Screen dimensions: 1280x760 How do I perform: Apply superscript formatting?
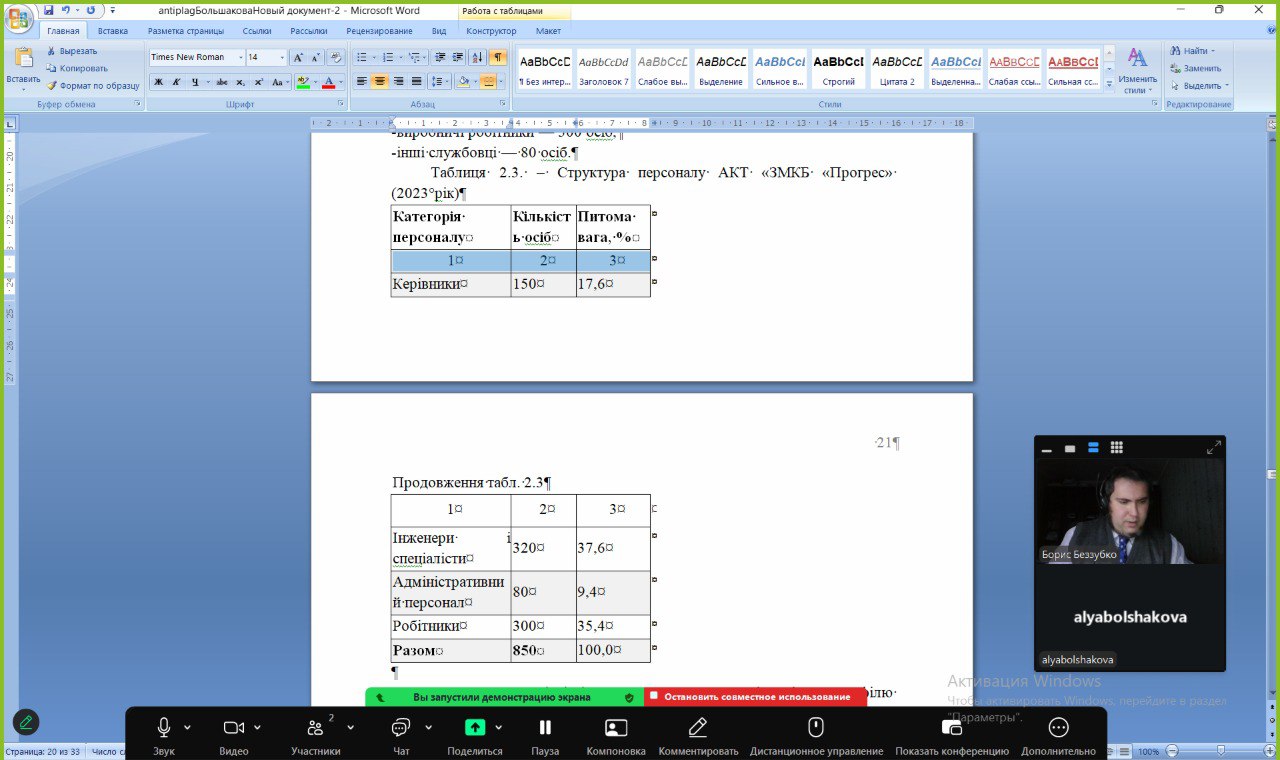point(259,82)
